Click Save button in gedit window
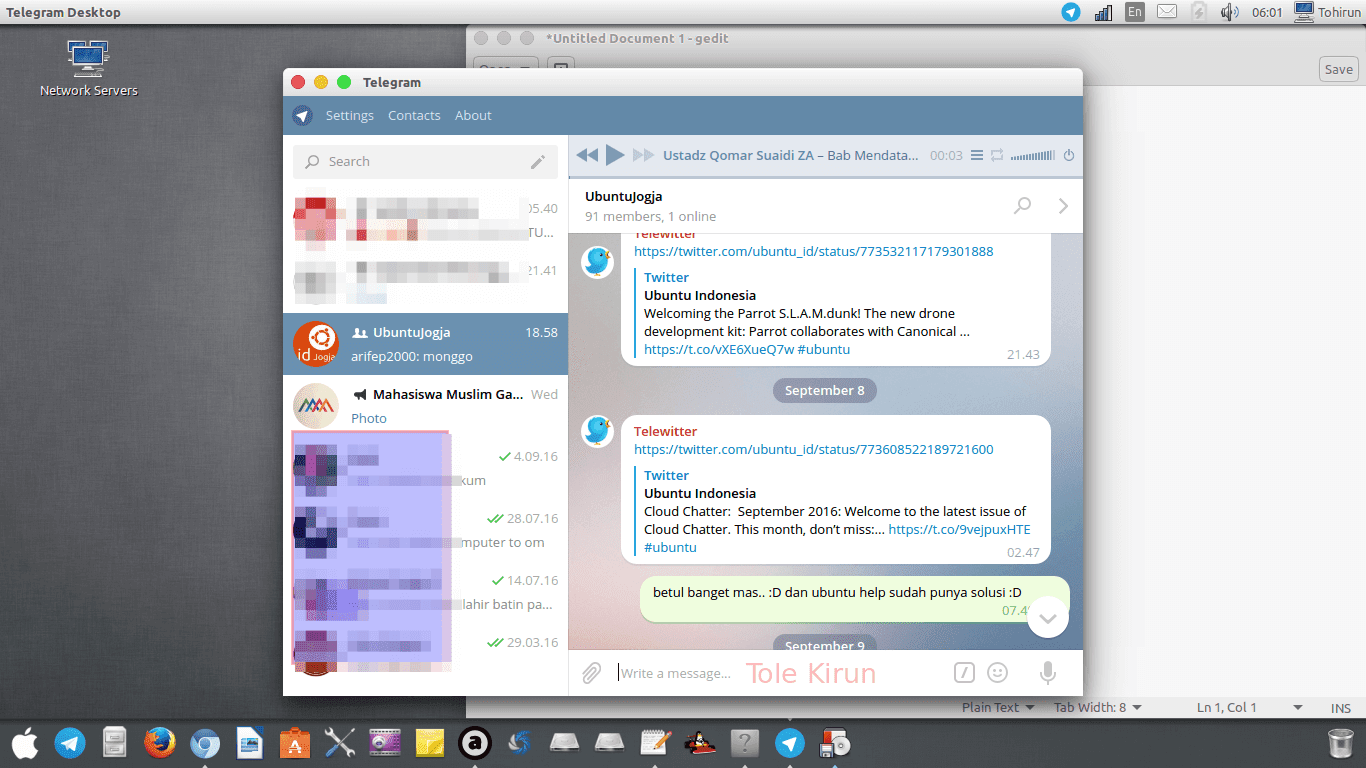This screenshot has height=768, width=1366. point(1338,69)
